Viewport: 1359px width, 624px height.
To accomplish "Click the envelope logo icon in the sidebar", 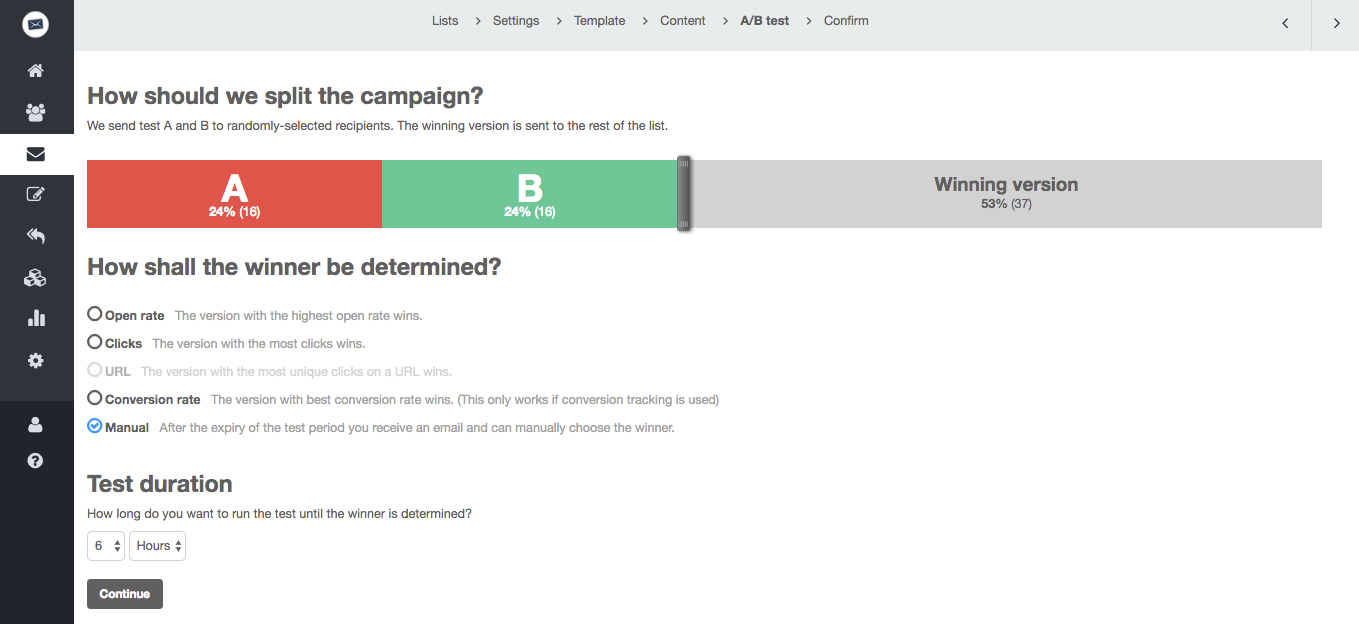I will click(36, 24).
